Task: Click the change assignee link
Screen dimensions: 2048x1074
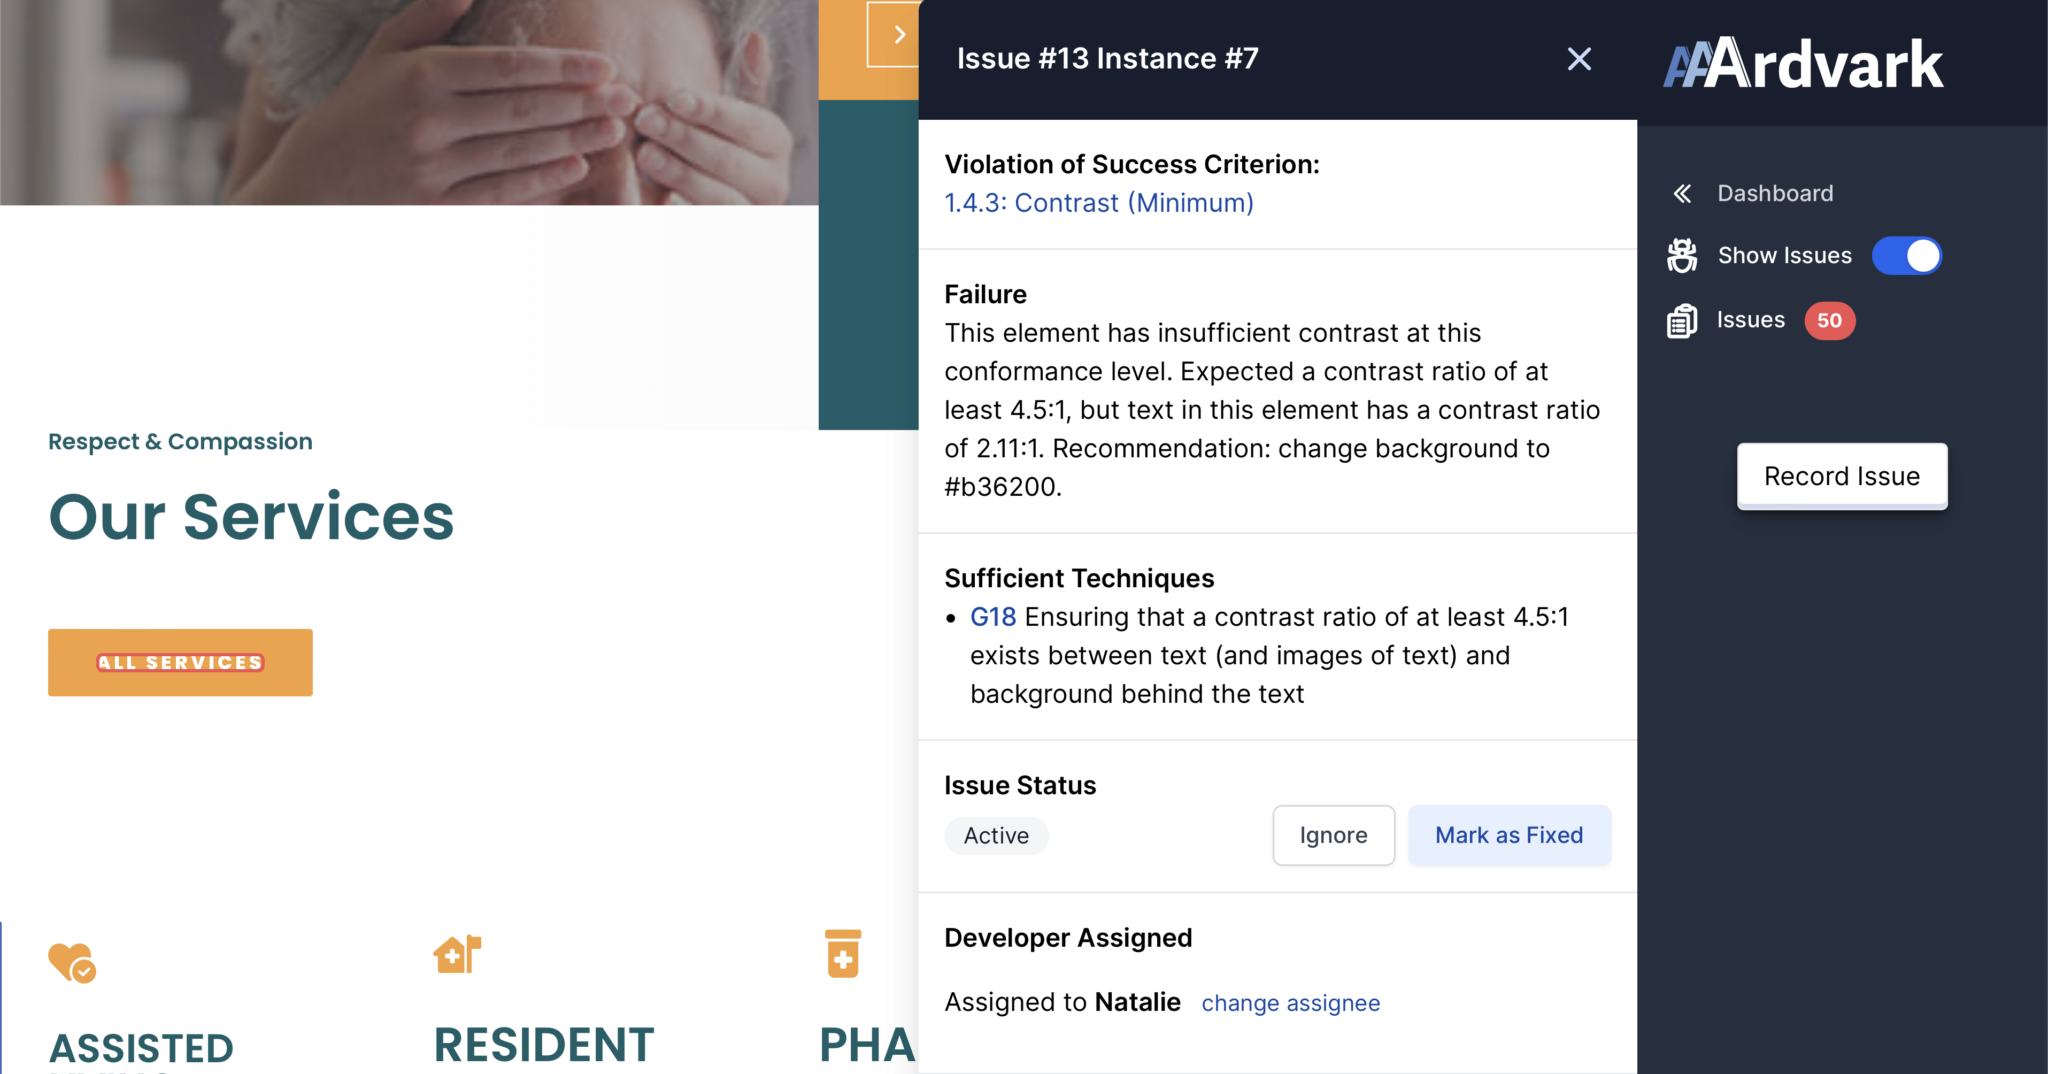Action: [1290, 1003]
